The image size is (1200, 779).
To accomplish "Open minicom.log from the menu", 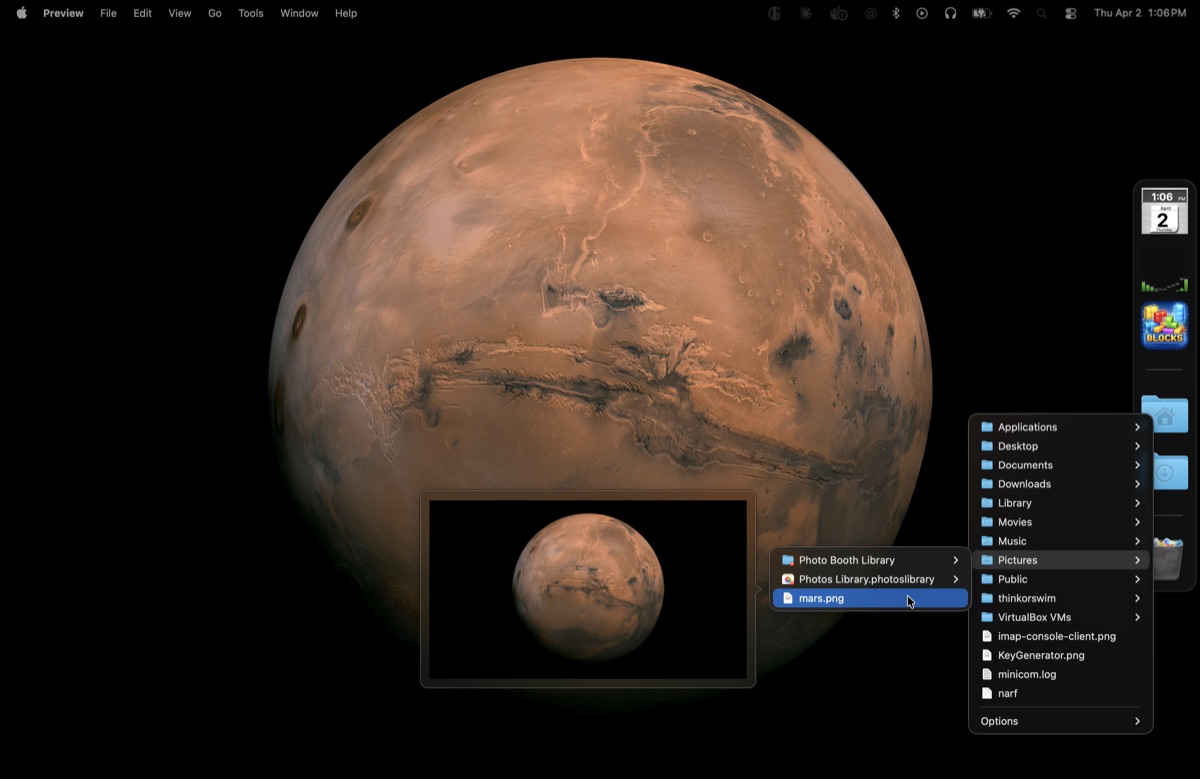I will [x=1060, y=674].
